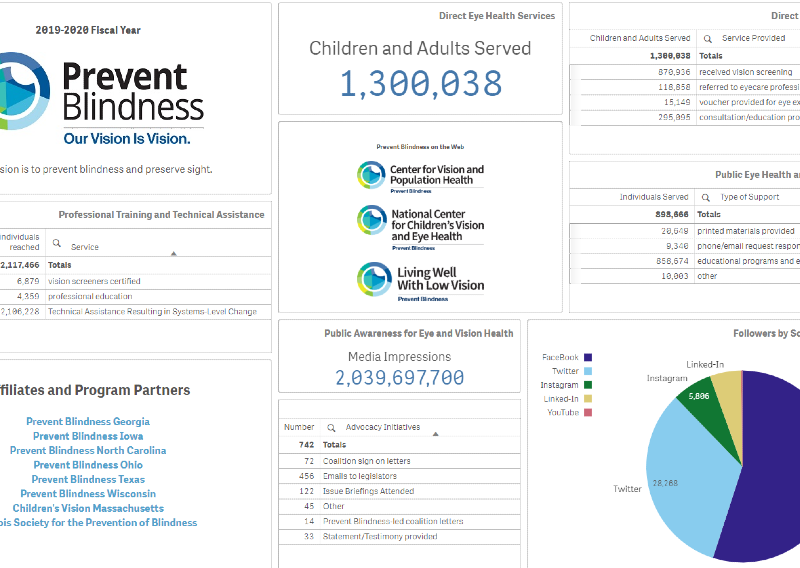Select the 'referred to eyecare professional' row
The height and width of the screenshot is (568, 800).
(x=685, y=87)
